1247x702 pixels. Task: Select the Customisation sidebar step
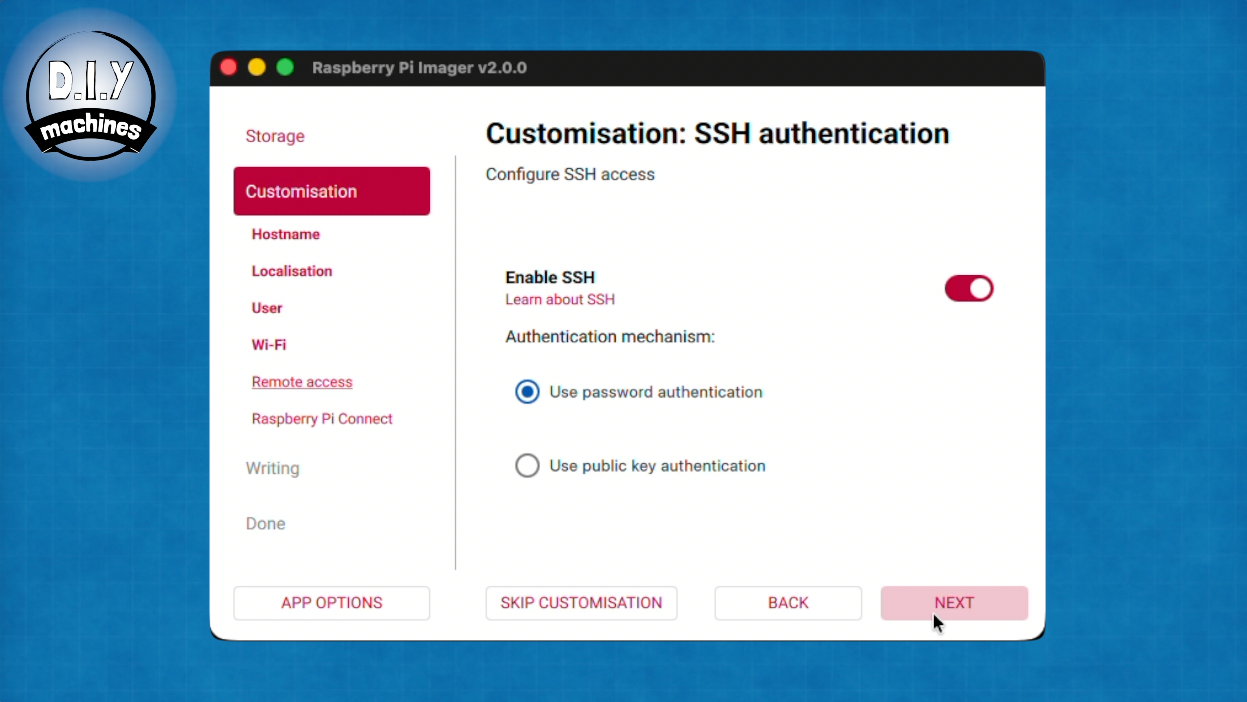click(x=331, y=191)
